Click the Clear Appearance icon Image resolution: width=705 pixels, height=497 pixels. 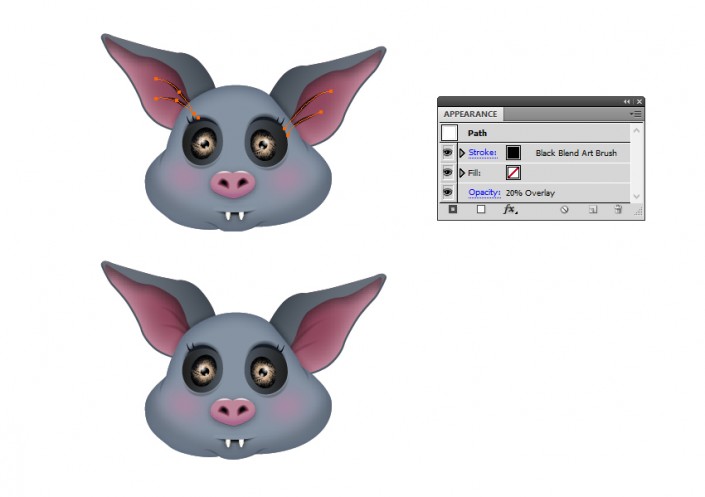coord(564,210)
